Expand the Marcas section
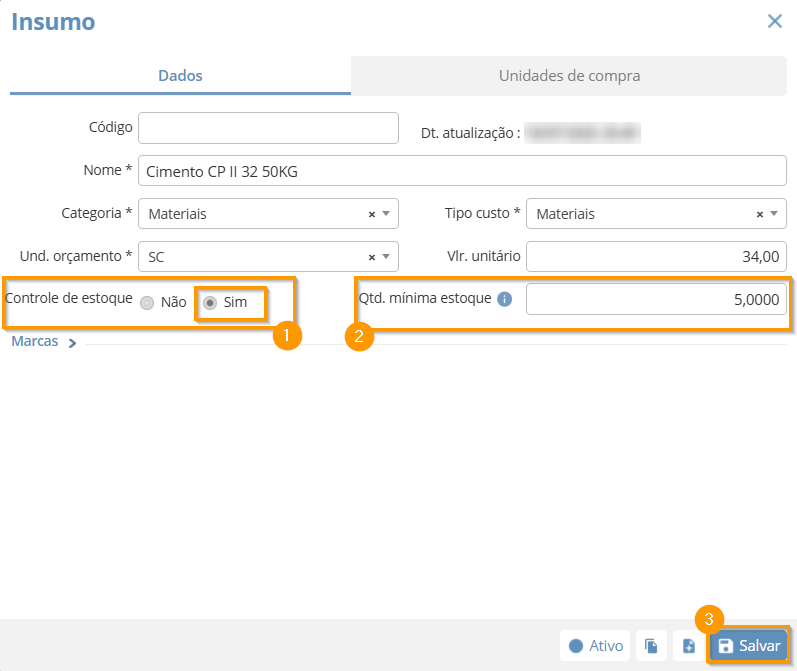797x671 pixels. (x=44, y=341)
